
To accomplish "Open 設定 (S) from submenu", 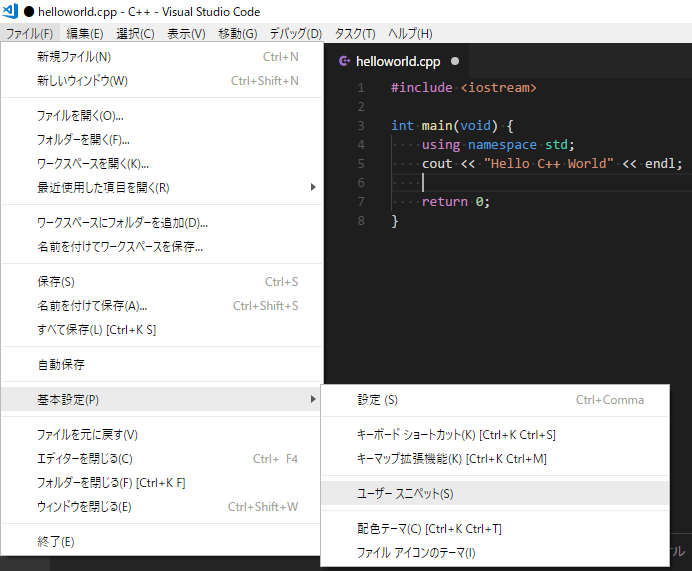I will tap(495, 400).
